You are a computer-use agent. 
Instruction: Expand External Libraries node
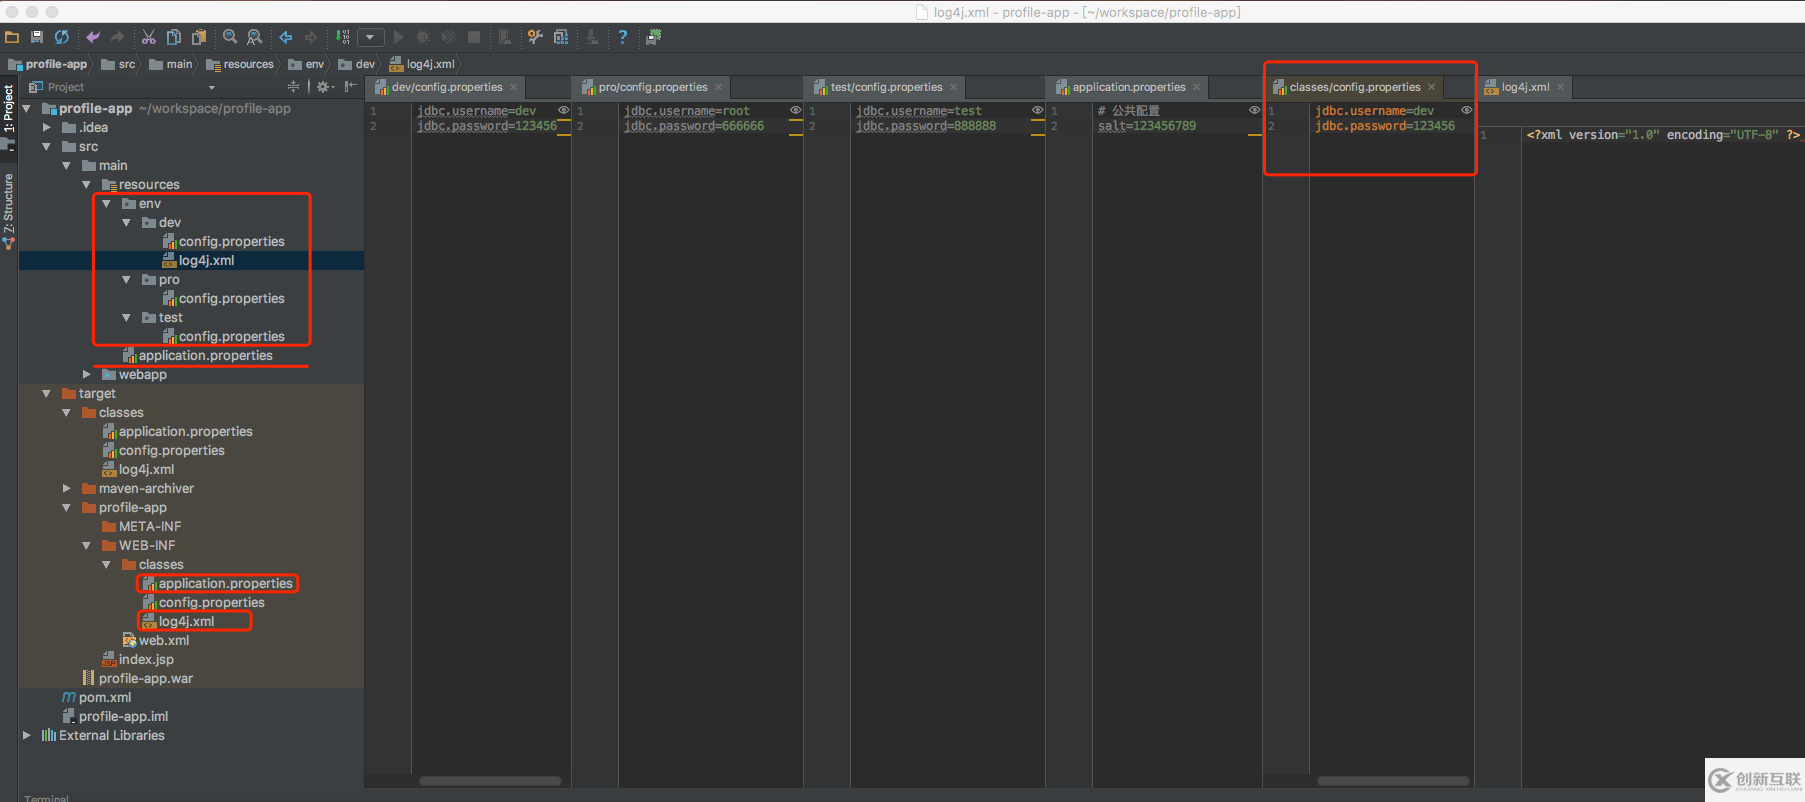27,735
